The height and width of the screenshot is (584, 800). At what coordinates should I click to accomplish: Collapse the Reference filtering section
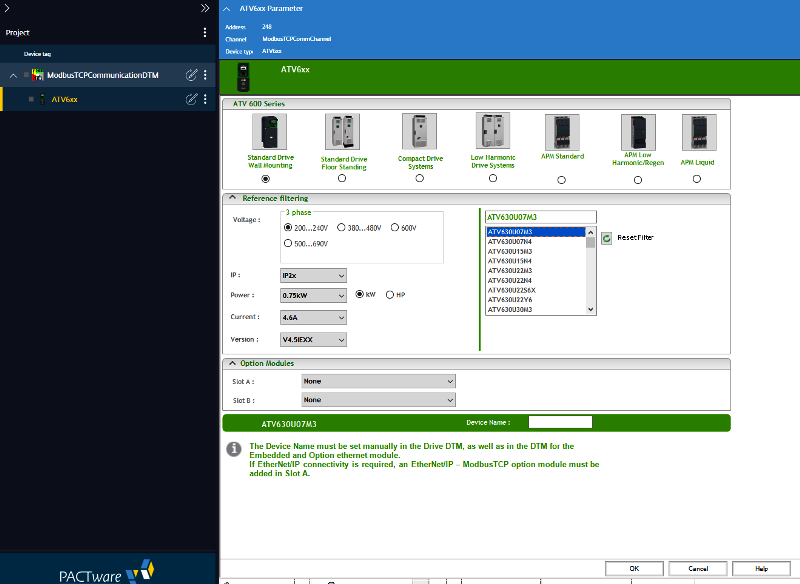point(232,198)
